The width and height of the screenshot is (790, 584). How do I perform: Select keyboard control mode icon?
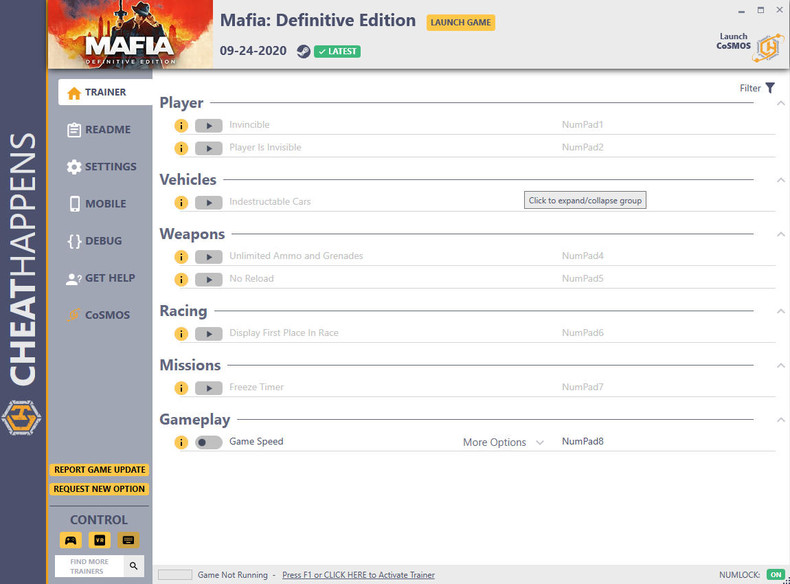(128, 540)
